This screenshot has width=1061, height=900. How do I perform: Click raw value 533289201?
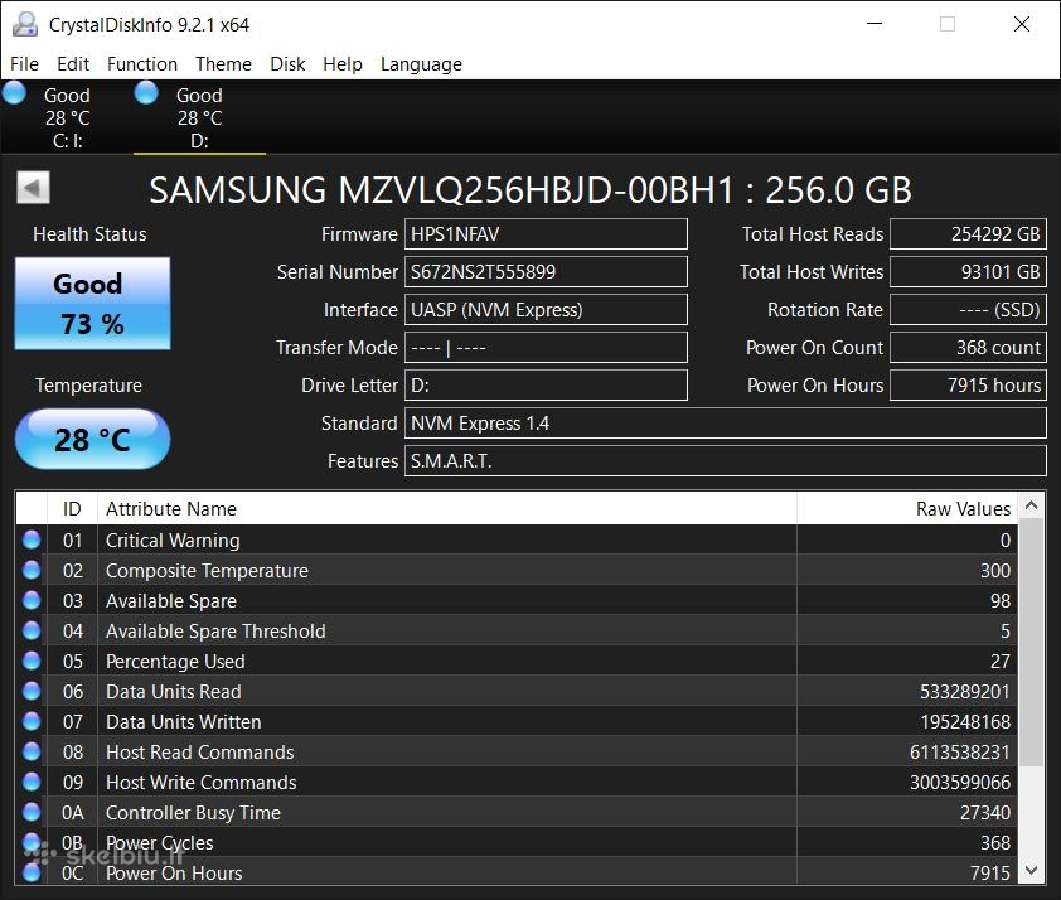965,692
